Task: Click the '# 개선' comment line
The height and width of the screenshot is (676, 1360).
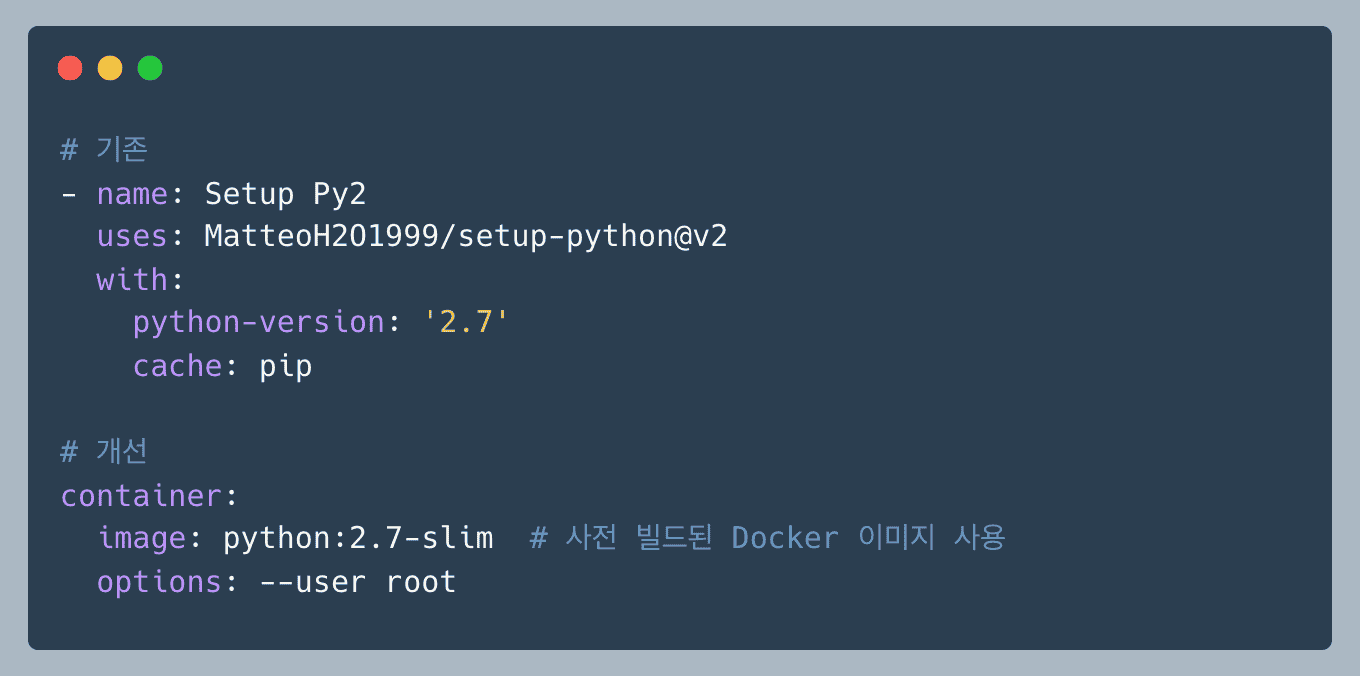Action: [104, 451]
